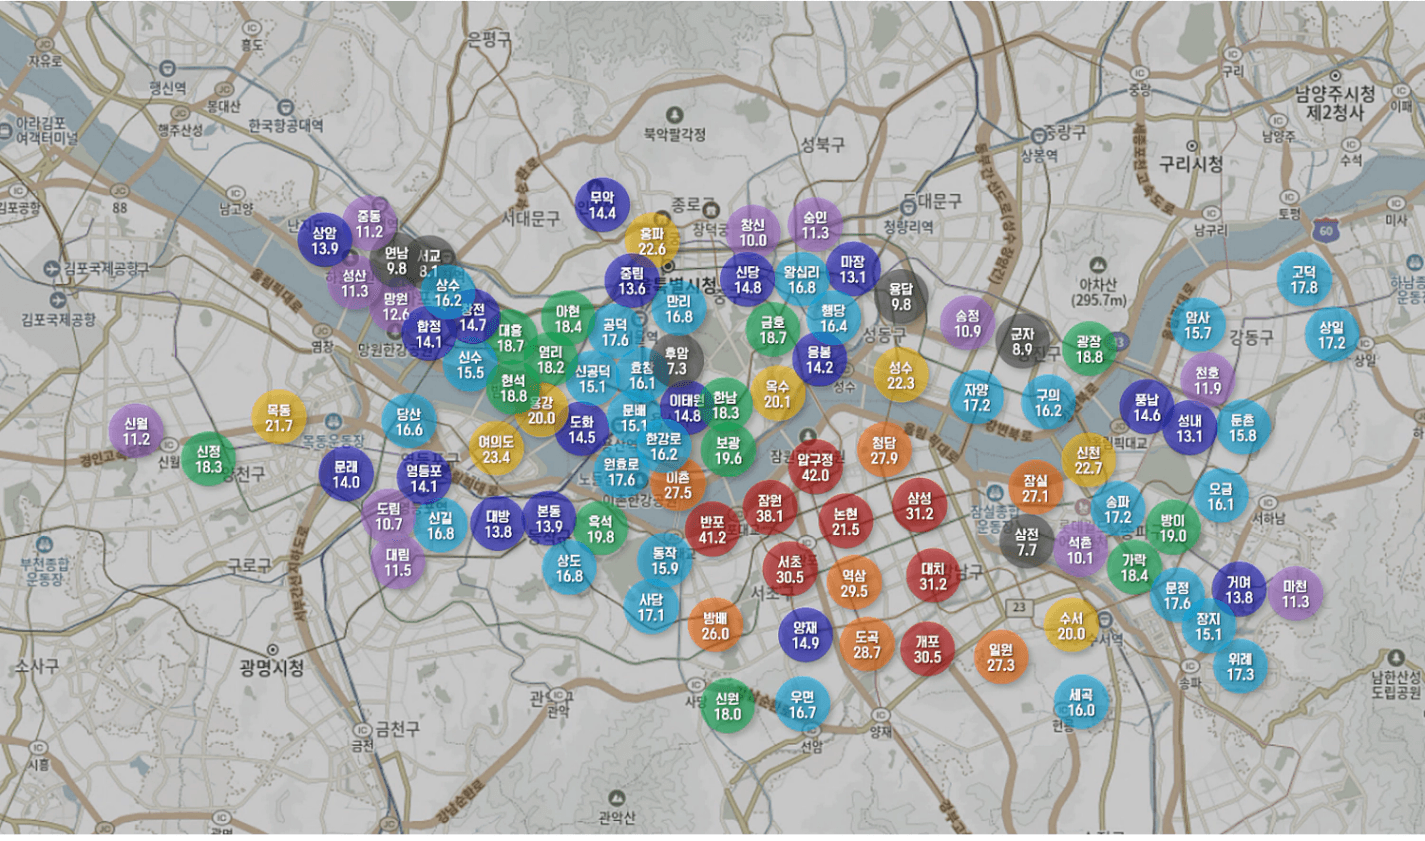1425x841 pixels.
Task: Click the 신정 18.3 green marker
Action: point(208,459)
